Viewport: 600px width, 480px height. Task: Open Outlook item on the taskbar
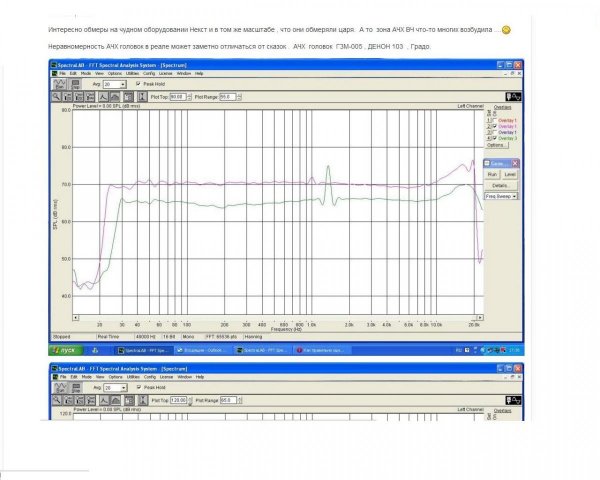click(203, 350)
